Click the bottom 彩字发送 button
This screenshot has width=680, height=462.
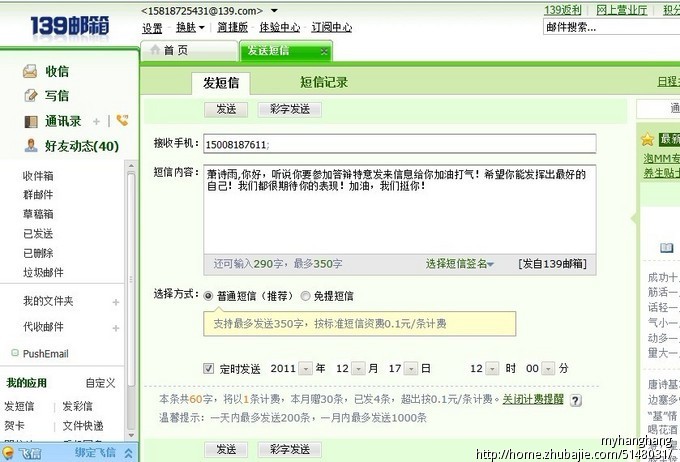tap(290, 449)
